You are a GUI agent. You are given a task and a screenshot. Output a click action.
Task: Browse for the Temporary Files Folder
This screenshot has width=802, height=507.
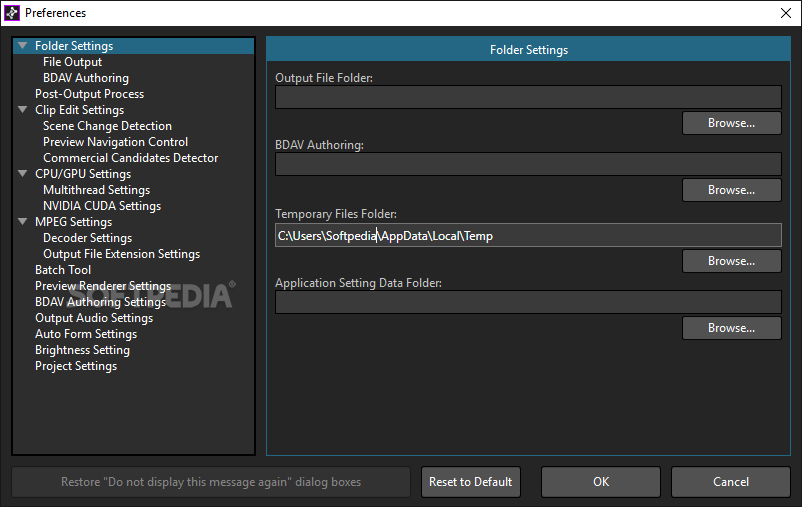pos(731,261)
